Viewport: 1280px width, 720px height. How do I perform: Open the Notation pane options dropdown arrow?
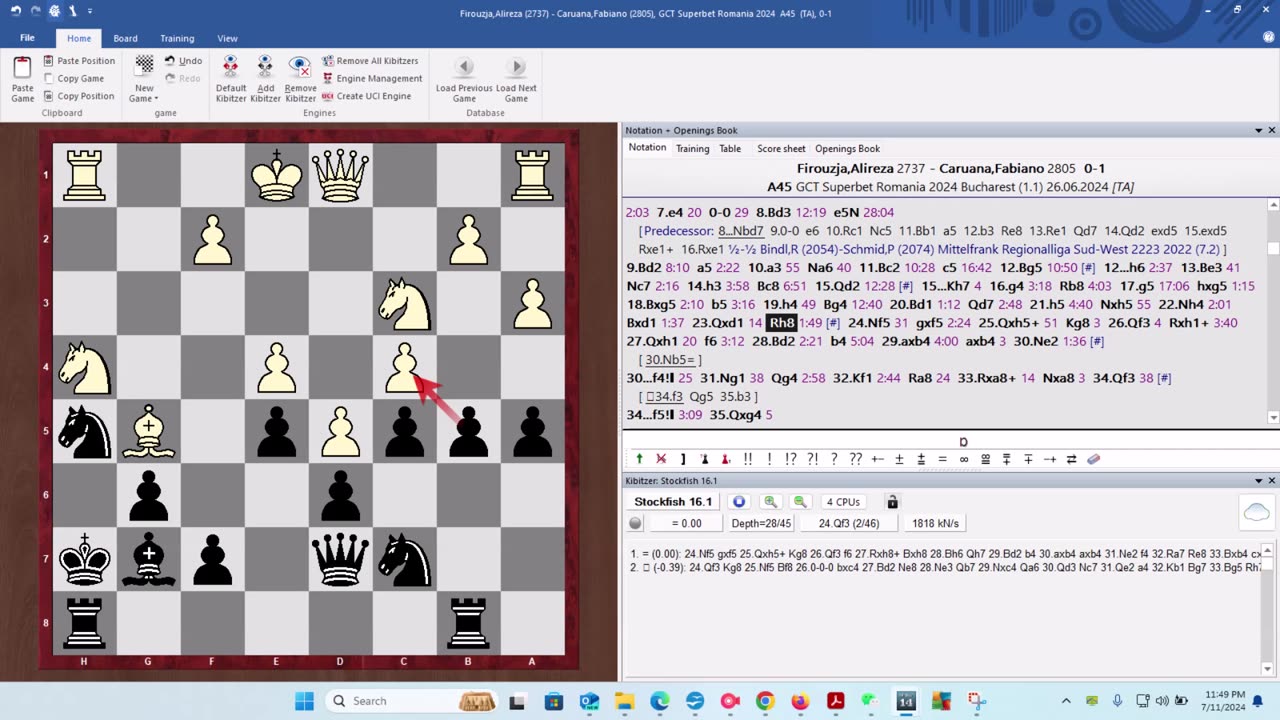click(x=1258, y=130)
